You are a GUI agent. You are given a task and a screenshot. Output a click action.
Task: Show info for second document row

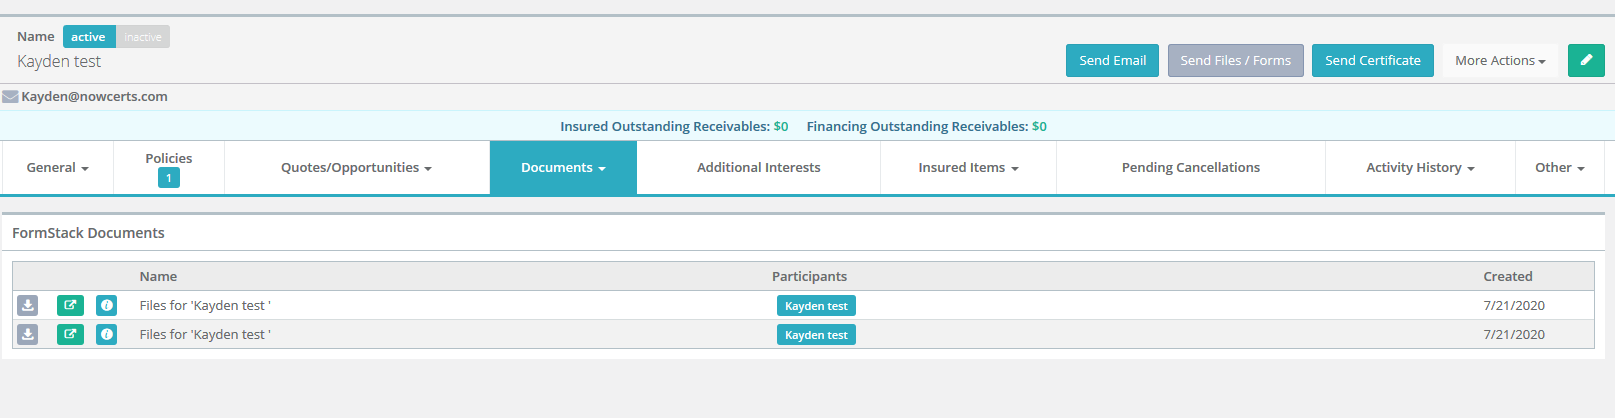106,334
